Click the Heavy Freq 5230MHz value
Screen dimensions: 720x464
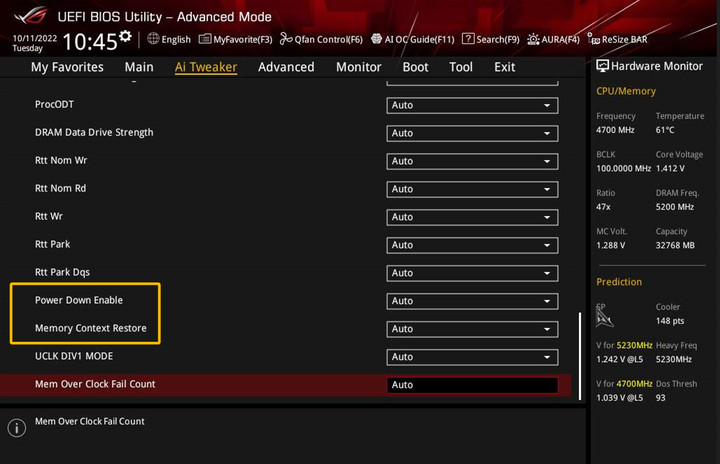pos(674,360)
